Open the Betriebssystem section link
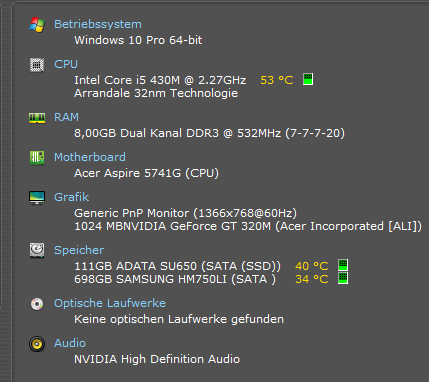Screen dimensions: 429x382 (x=98, y=24)
